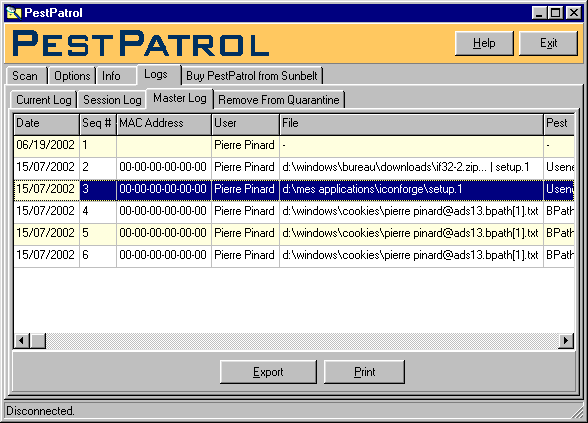Open the Session Log subtab
The height and width of the screenshot is (423, 588).
pos(112,100)
